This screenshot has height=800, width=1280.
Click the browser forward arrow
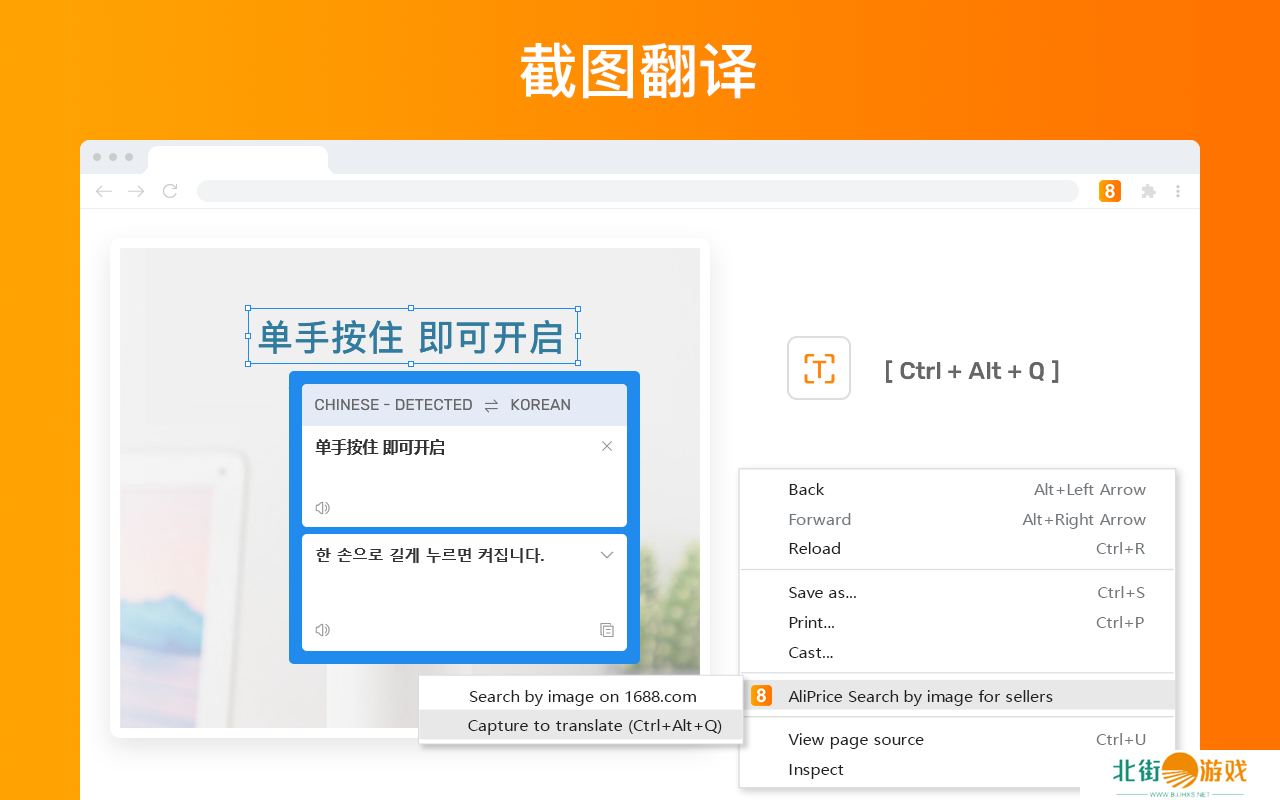pos(136,191)
